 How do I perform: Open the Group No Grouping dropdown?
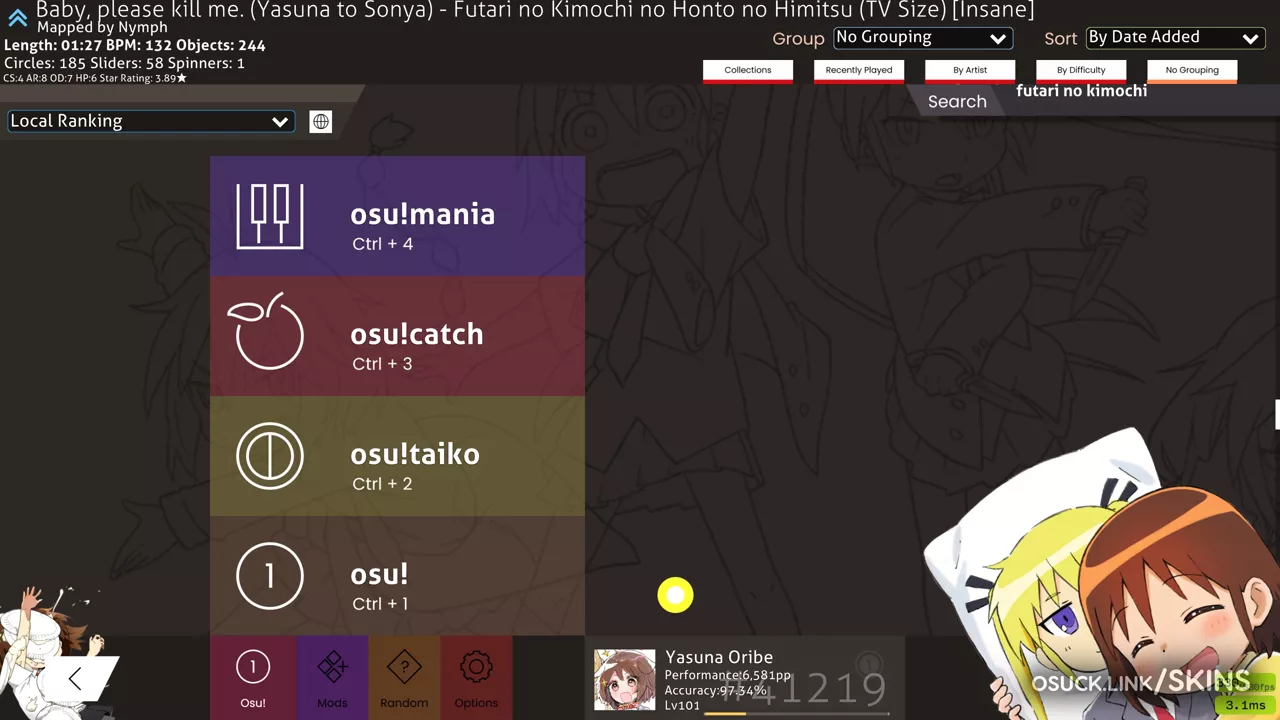(922, 38)
